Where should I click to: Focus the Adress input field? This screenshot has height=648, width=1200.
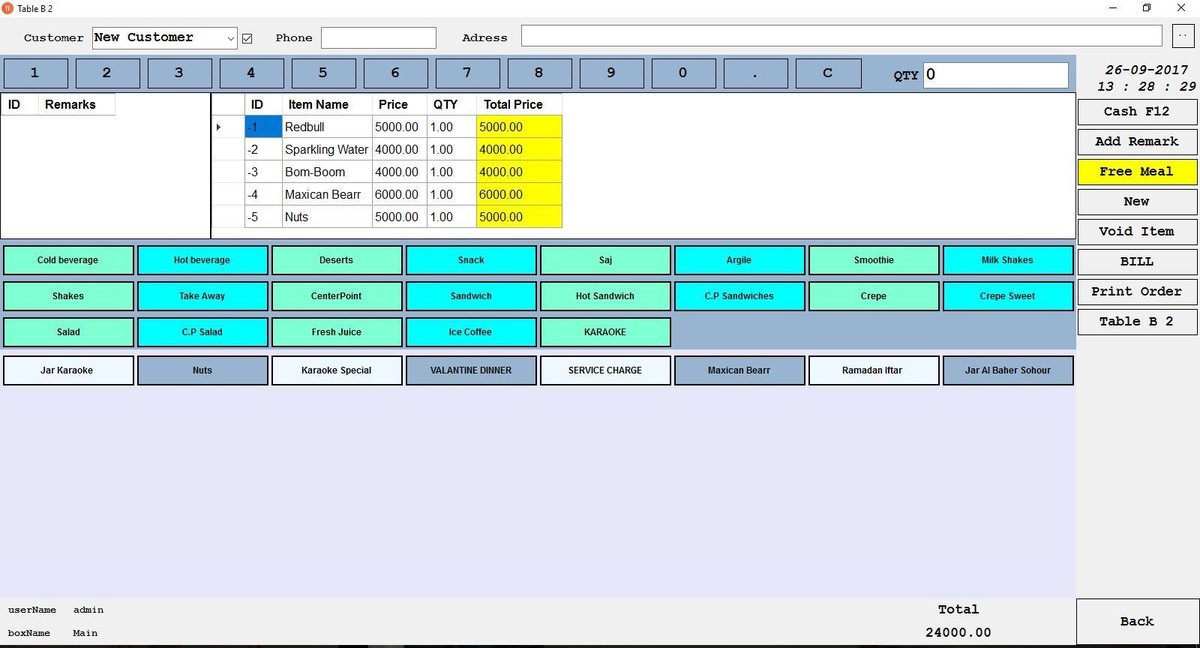[841, 36]
